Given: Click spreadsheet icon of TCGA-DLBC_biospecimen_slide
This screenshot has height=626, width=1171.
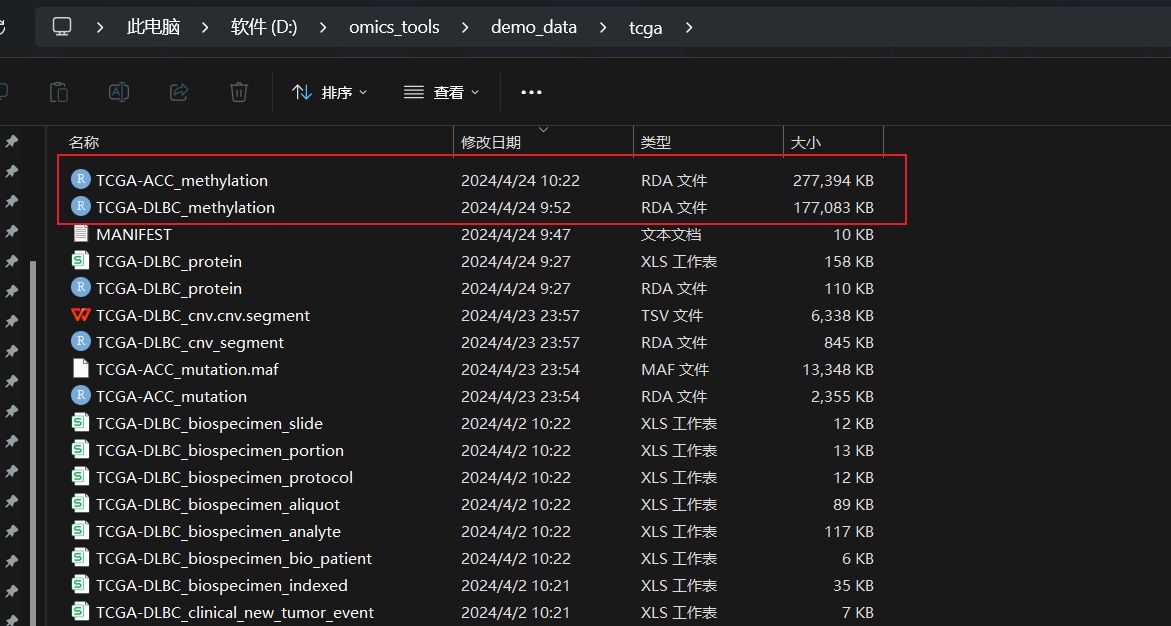Looking at the screenshot, I should 81,423.
